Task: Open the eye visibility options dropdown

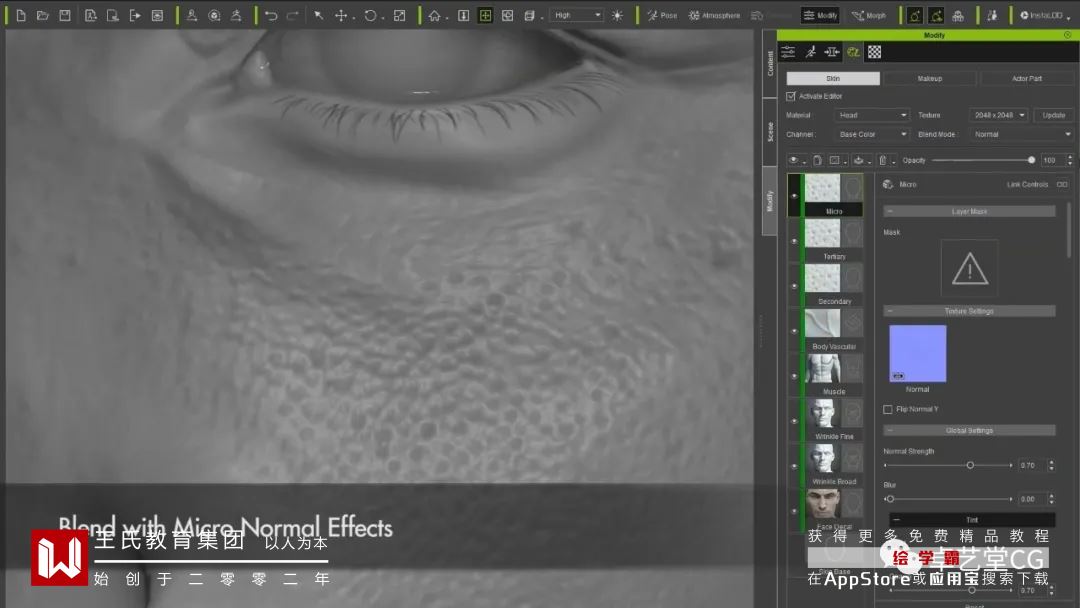Action: 796,160
